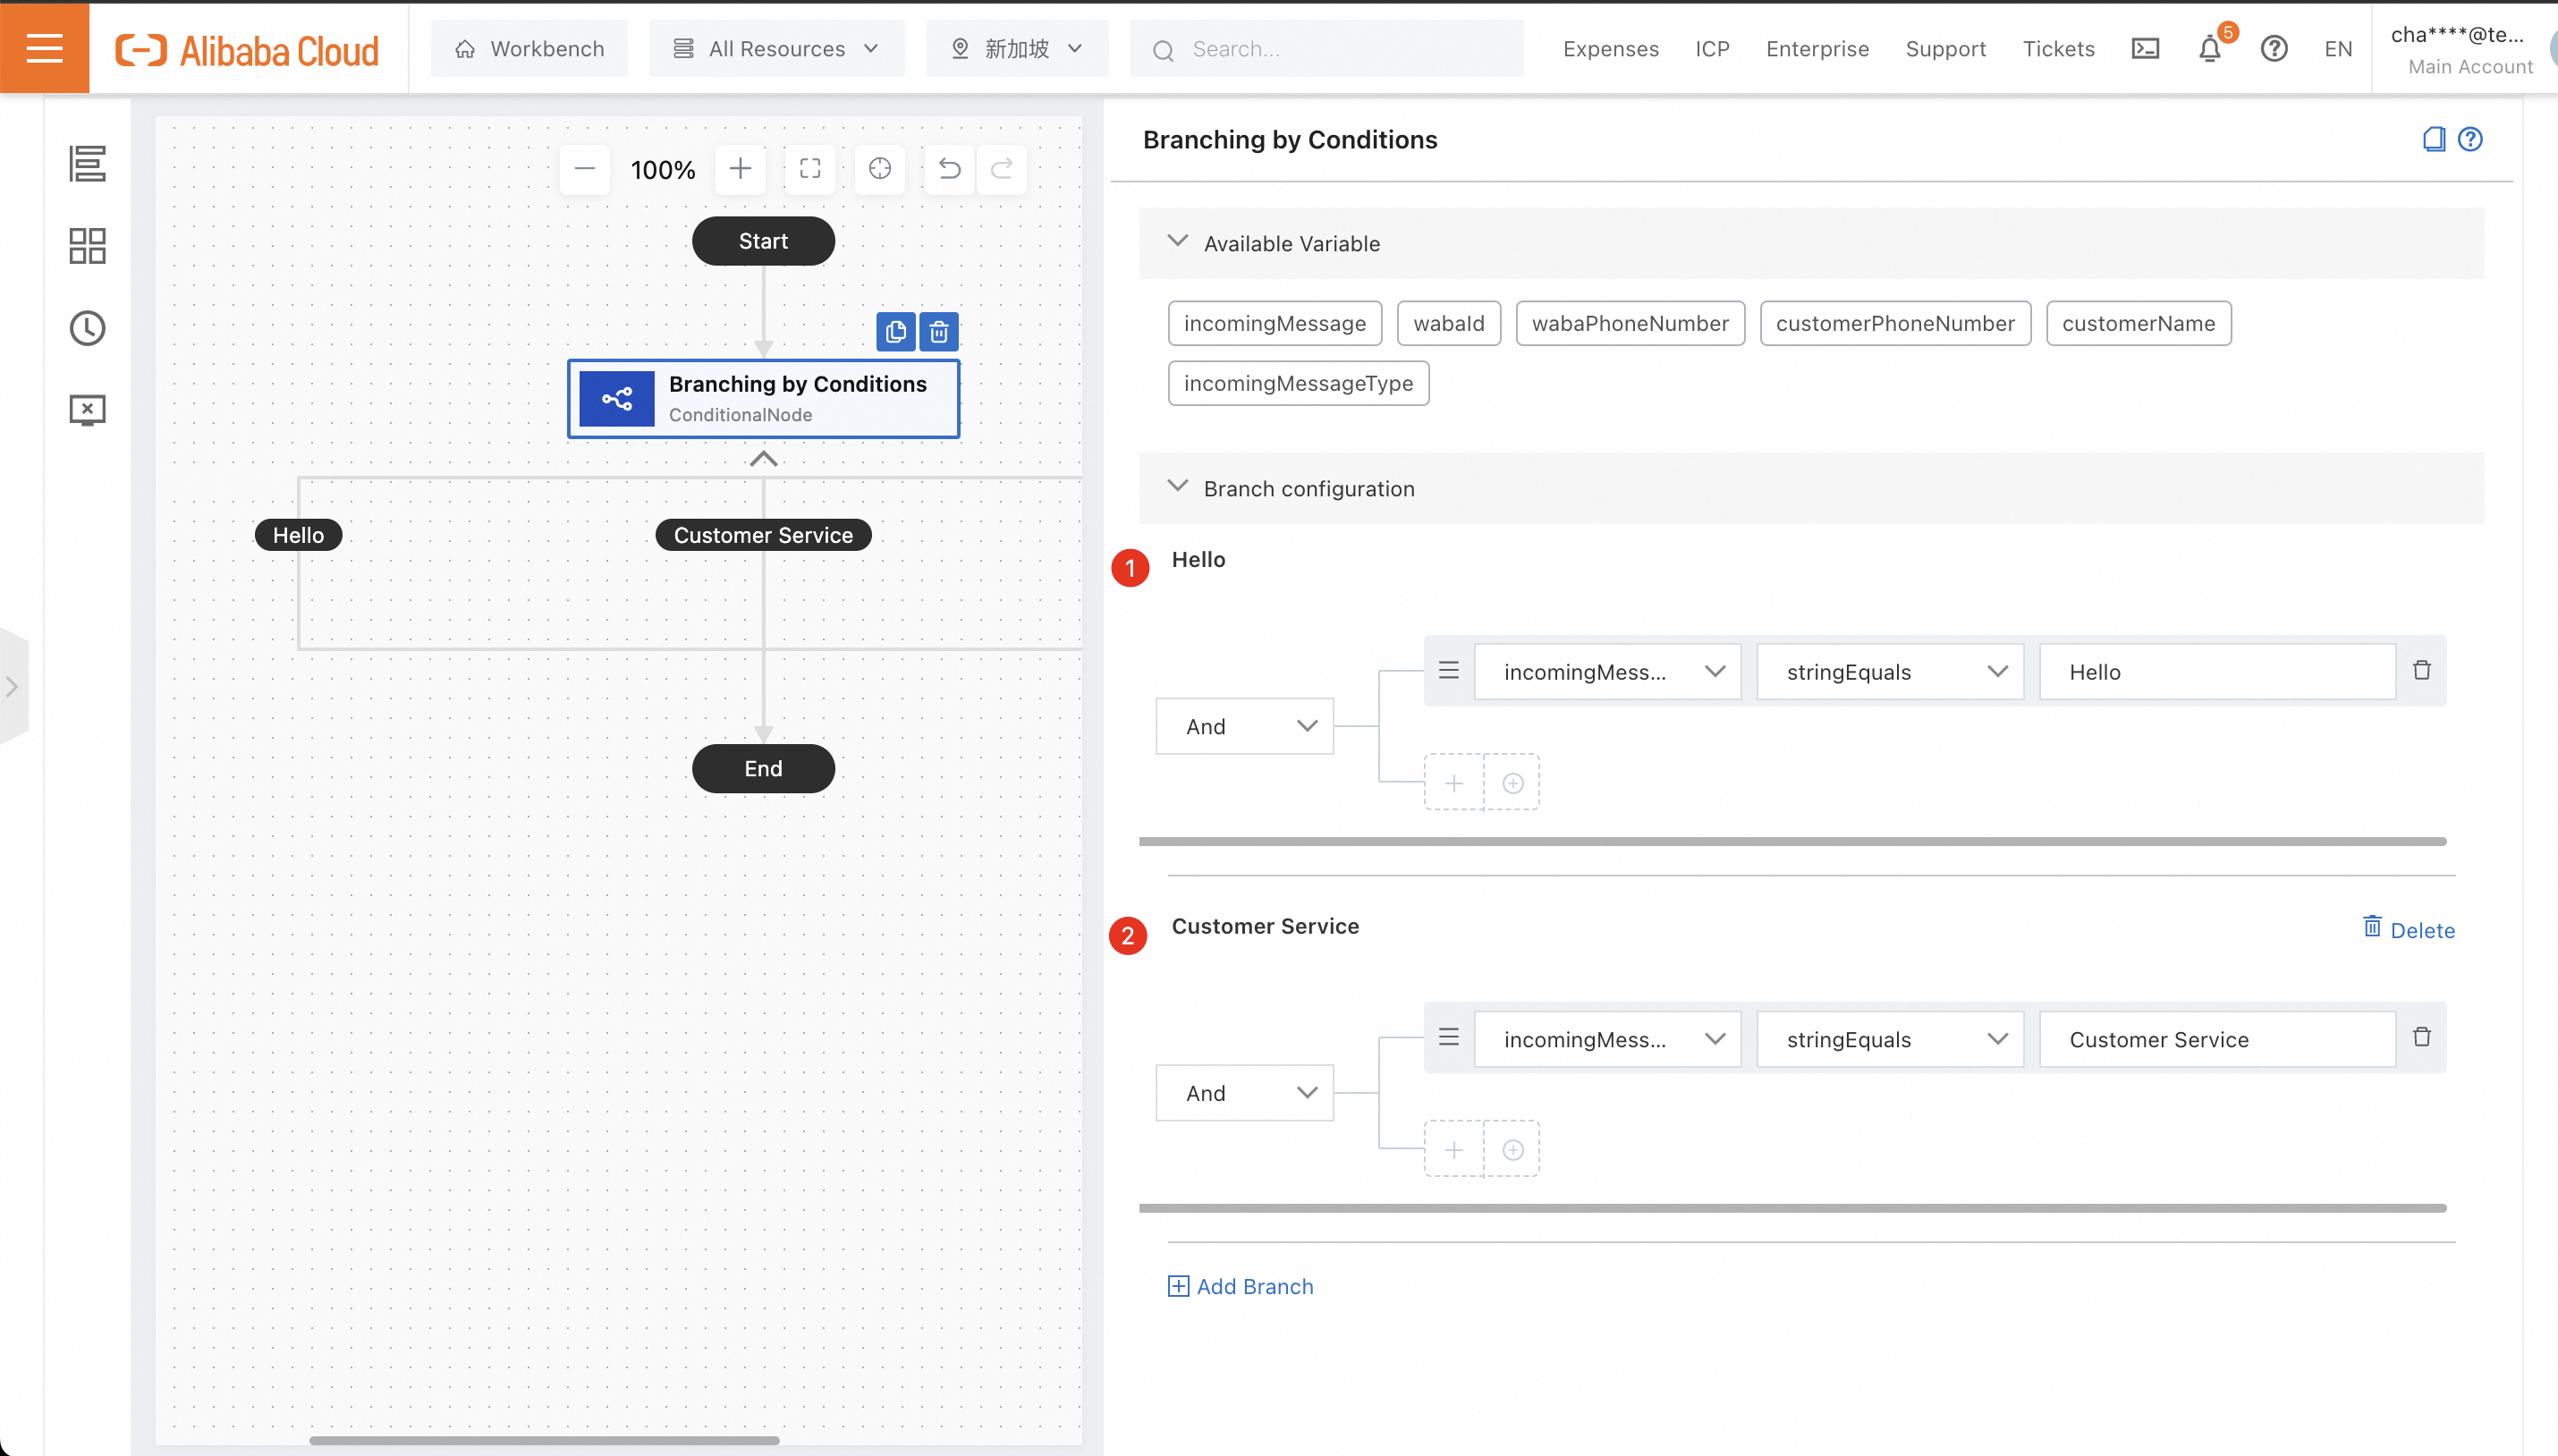The width and height of the screenshot is (2558, 1456).
Task: Open the clock history sidebar icon
Action: [87, 328]
